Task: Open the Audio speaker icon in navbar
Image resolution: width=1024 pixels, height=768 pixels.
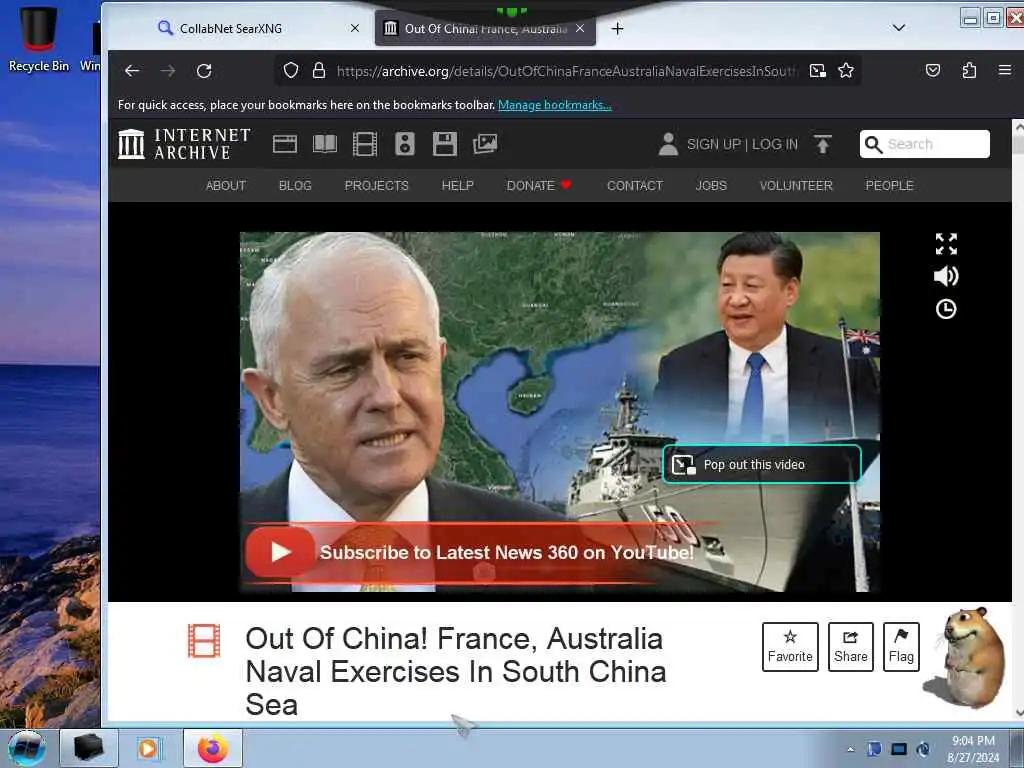Action: [x=405, y=144]
